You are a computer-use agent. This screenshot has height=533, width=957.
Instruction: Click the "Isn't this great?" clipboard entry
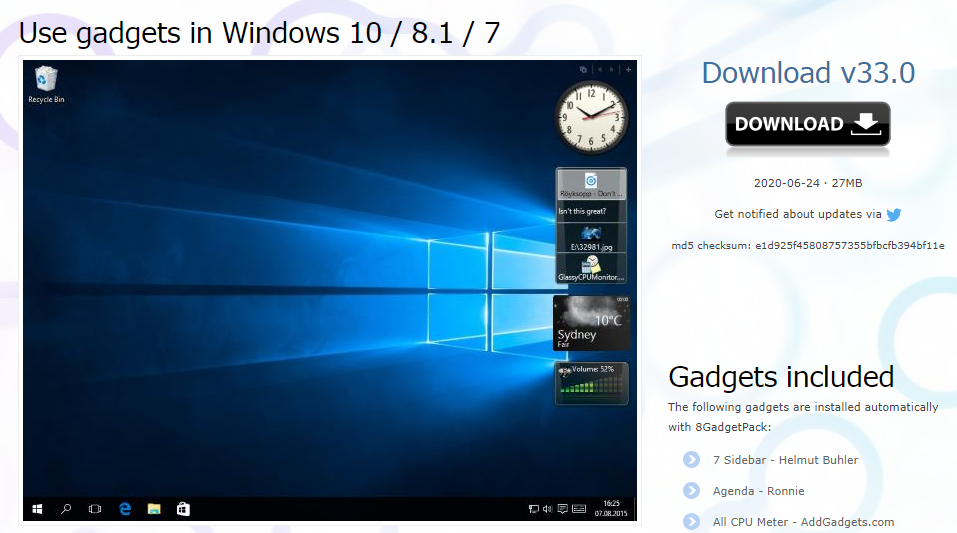click(x=591, y=211)
